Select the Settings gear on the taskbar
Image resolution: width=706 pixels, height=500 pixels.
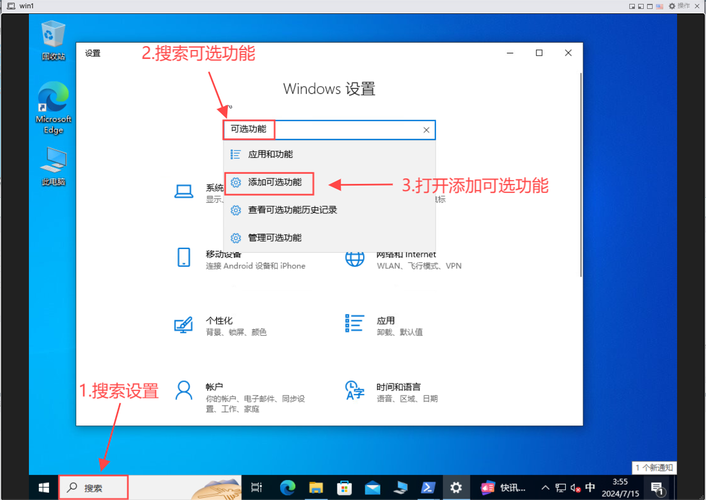[456, 487]
